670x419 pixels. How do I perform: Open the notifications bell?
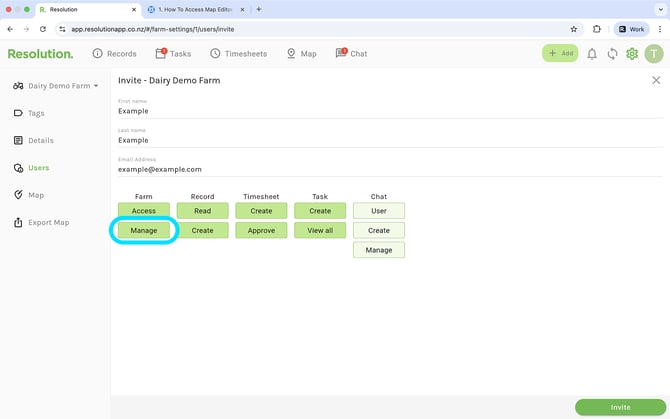pos(592,54)
